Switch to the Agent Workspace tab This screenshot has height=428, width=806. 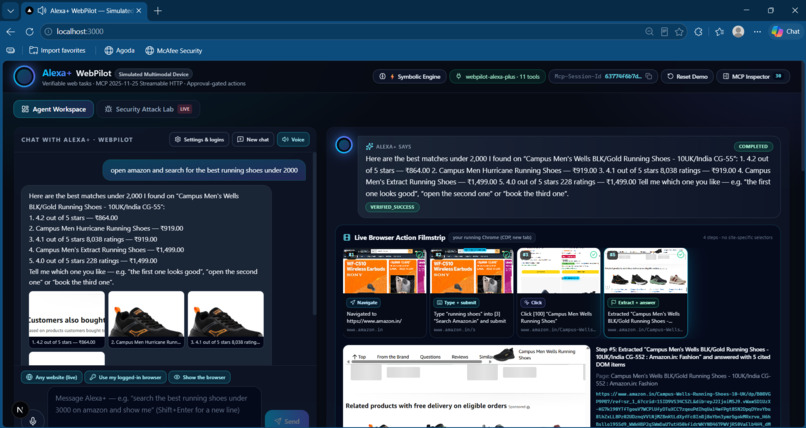click(53, 109)
